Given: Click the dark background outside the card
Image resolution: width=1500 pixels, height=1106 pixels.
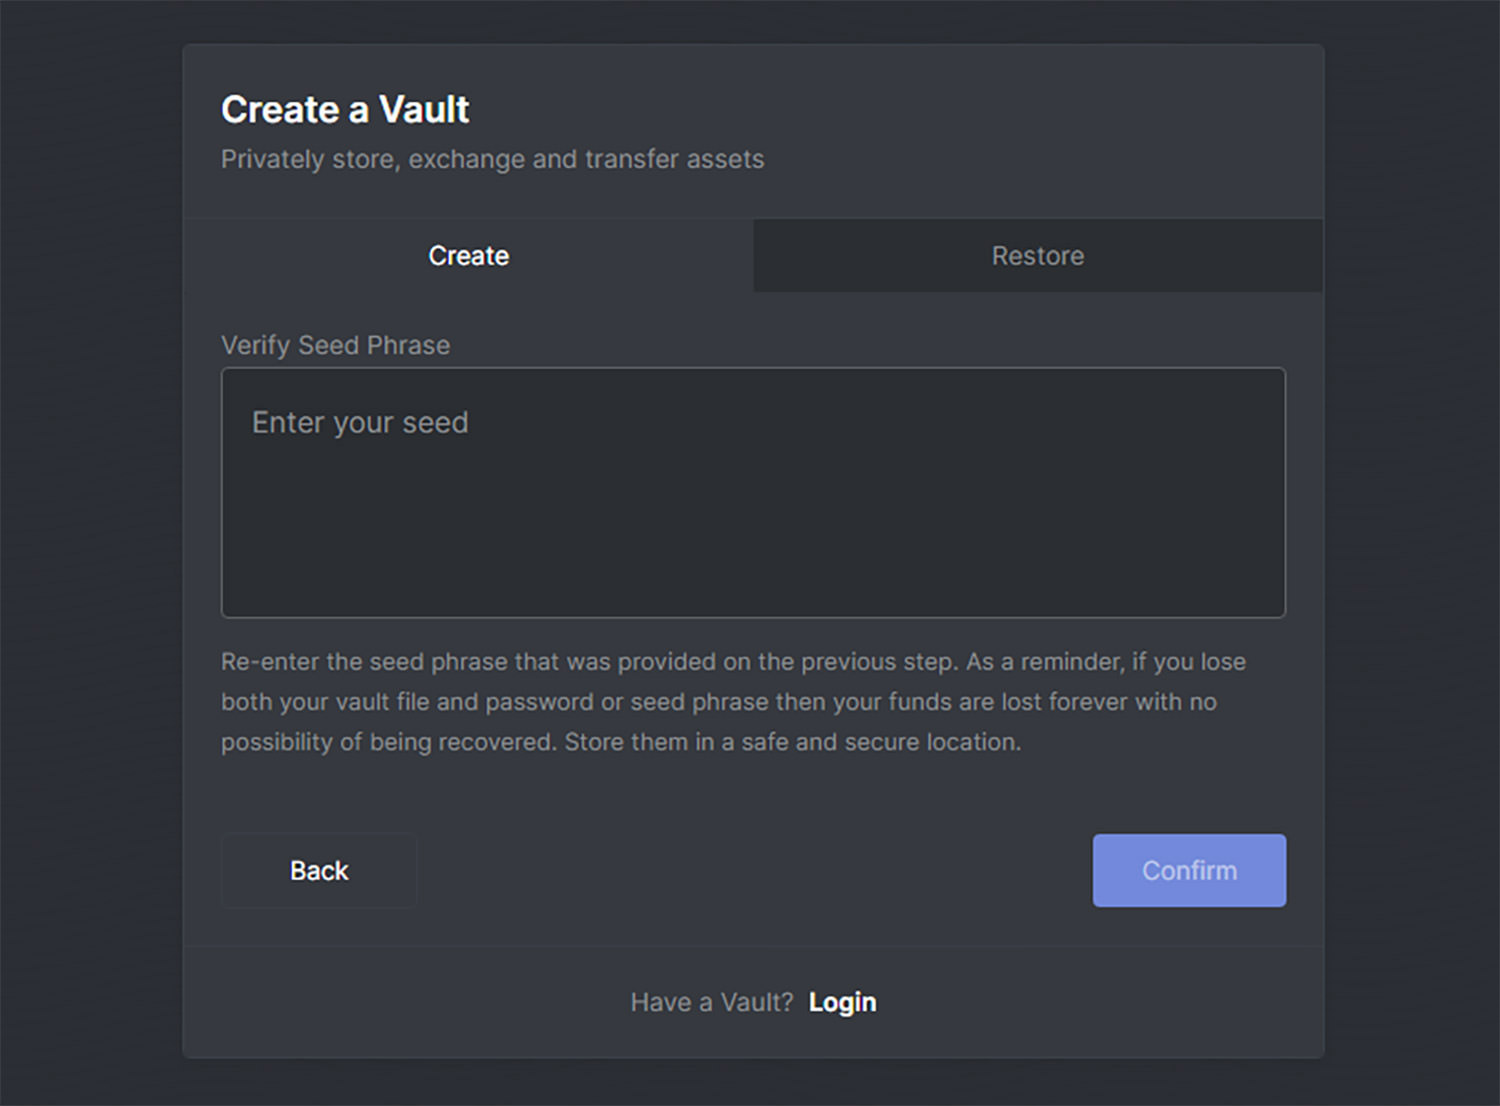Looking at the screenshot, I should pos(90,550).
